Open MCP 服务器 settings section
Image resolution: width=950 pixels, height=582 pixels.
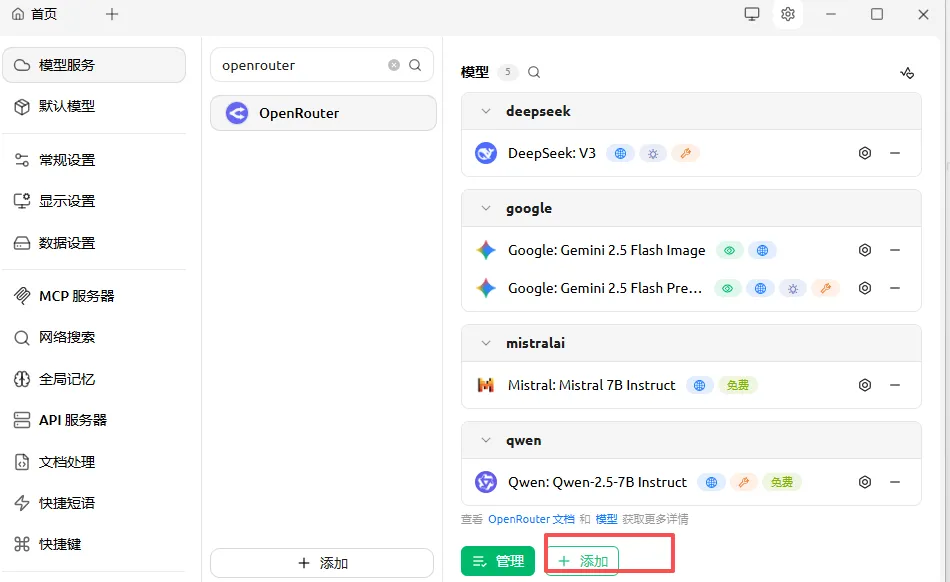94,296
